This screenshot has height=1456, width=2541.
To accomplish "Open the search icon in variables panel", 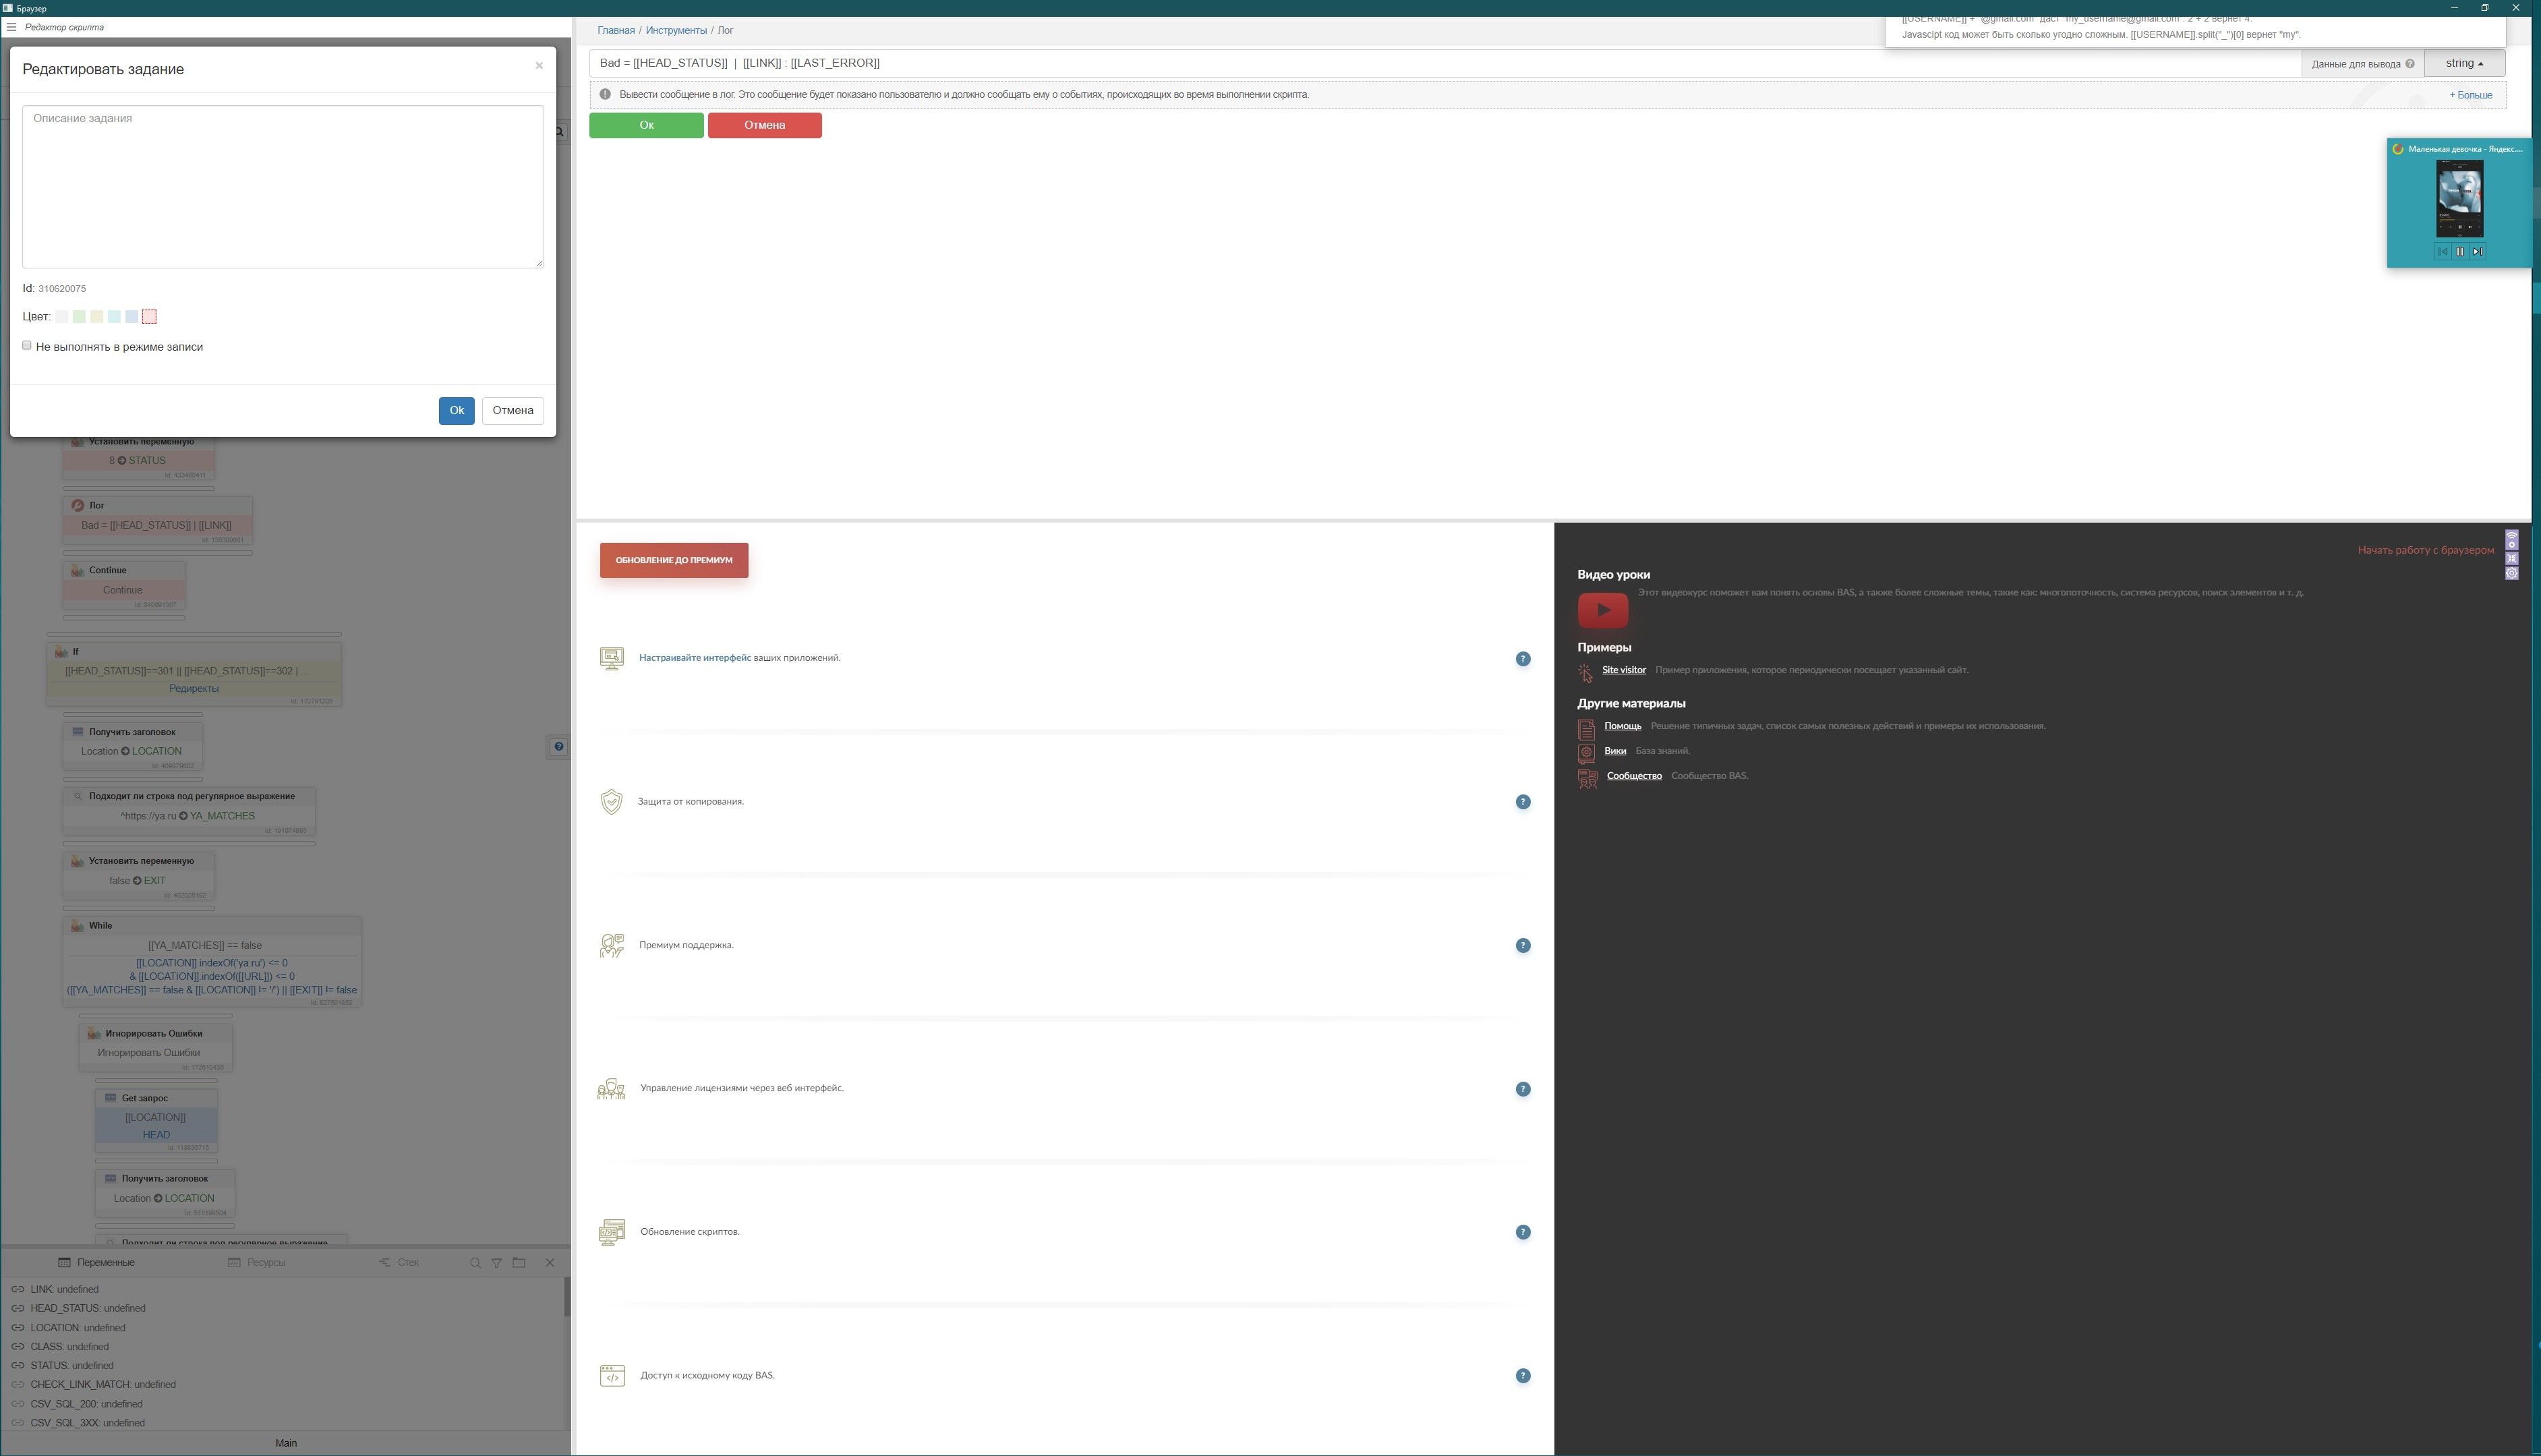I will (475, 1263).
